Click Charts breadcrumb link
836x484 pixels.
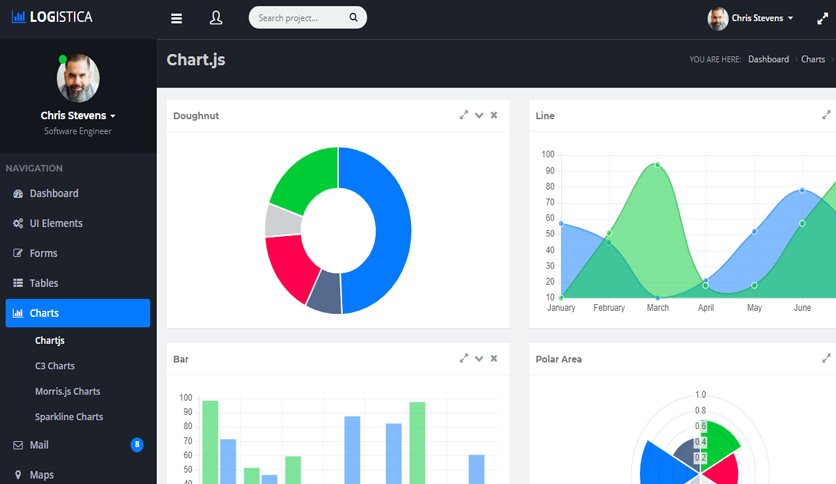[813, 59]
